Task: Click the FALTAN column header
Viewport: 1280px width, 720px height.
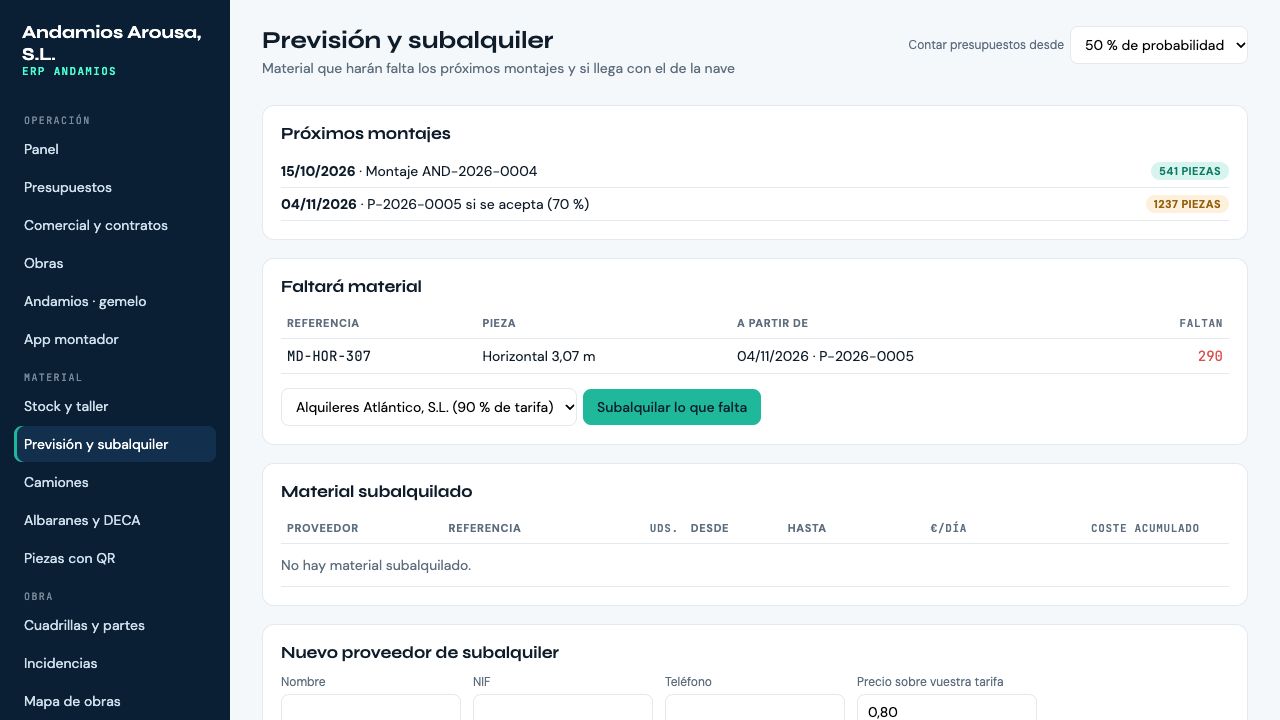Action: tap(1201, 323)
